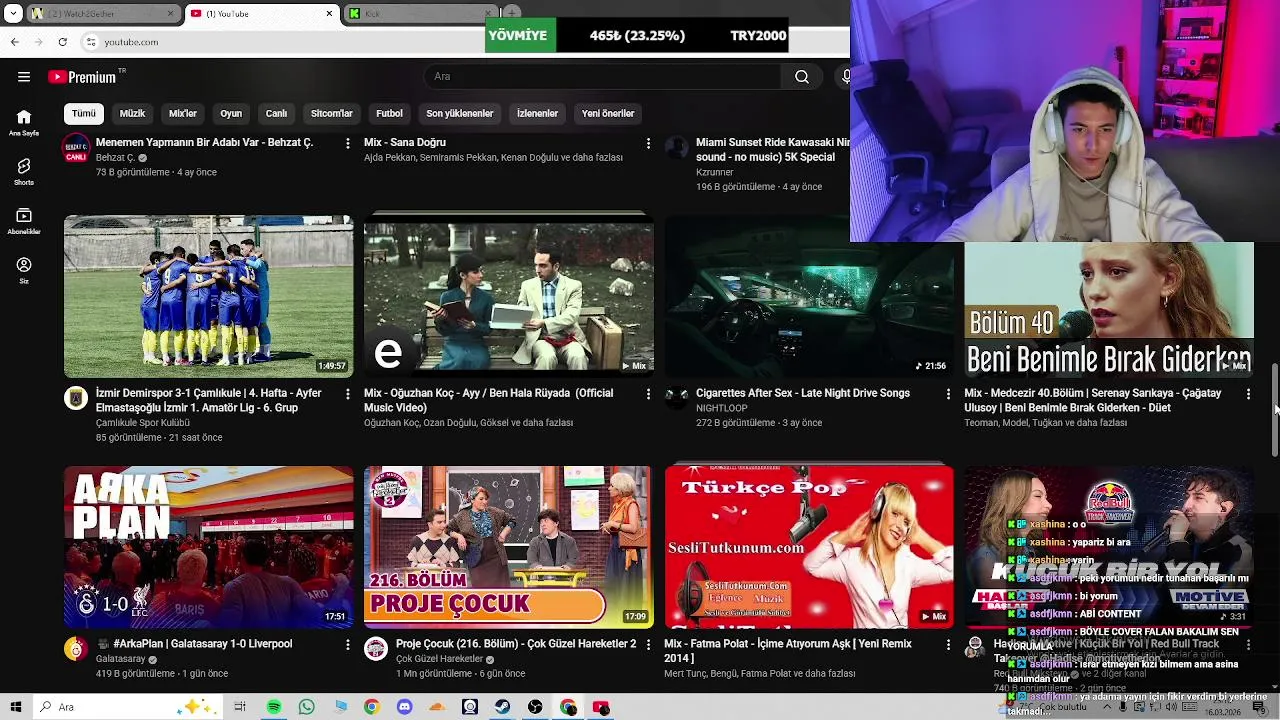
Task: Open the Miami Sunset Ride Kawasaki title
Action: (x=773, y=150)
